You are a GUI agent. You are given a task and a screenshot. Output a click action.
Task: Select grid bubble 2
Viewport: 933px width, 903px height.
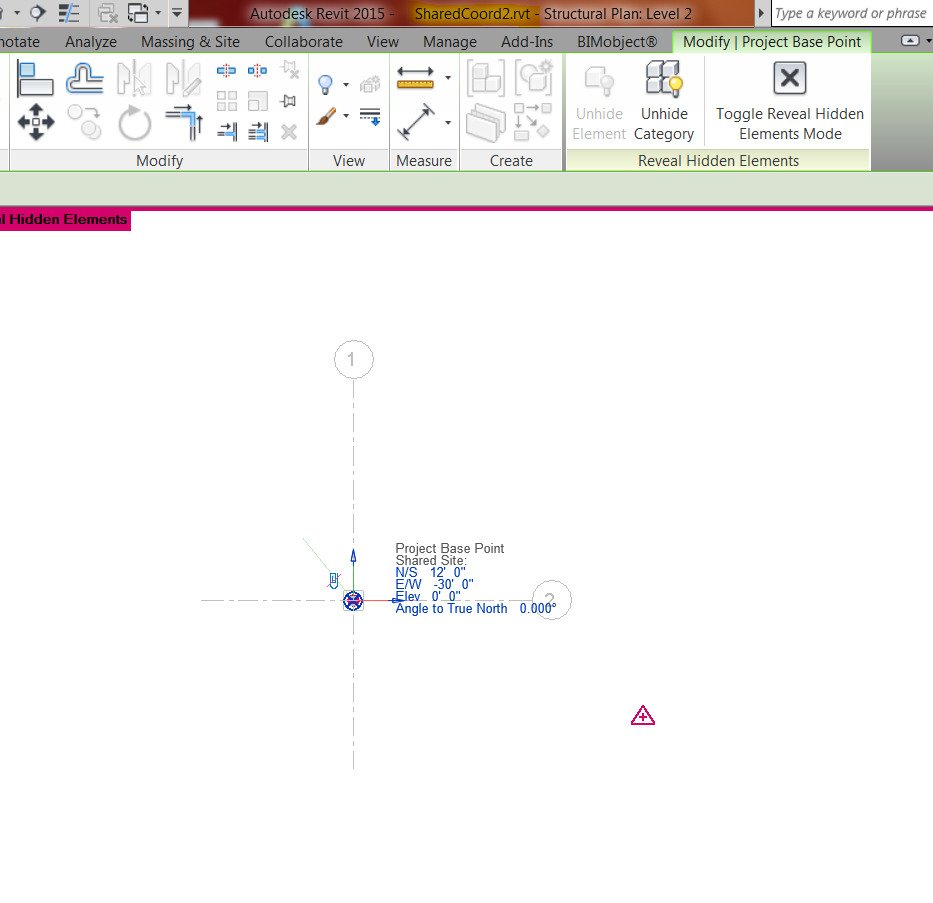(552, 600)
